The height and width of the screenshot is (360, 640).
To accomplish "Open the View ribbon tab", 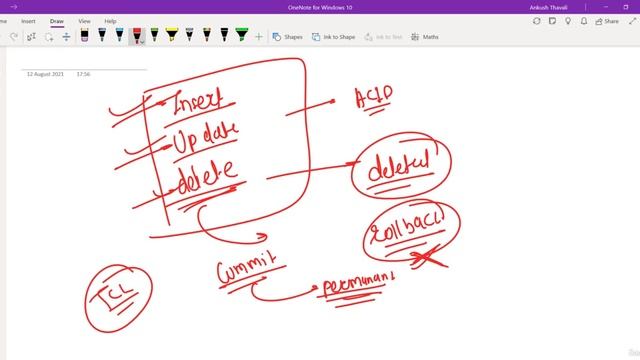I will pyautogui.click(x=84, y=21).
